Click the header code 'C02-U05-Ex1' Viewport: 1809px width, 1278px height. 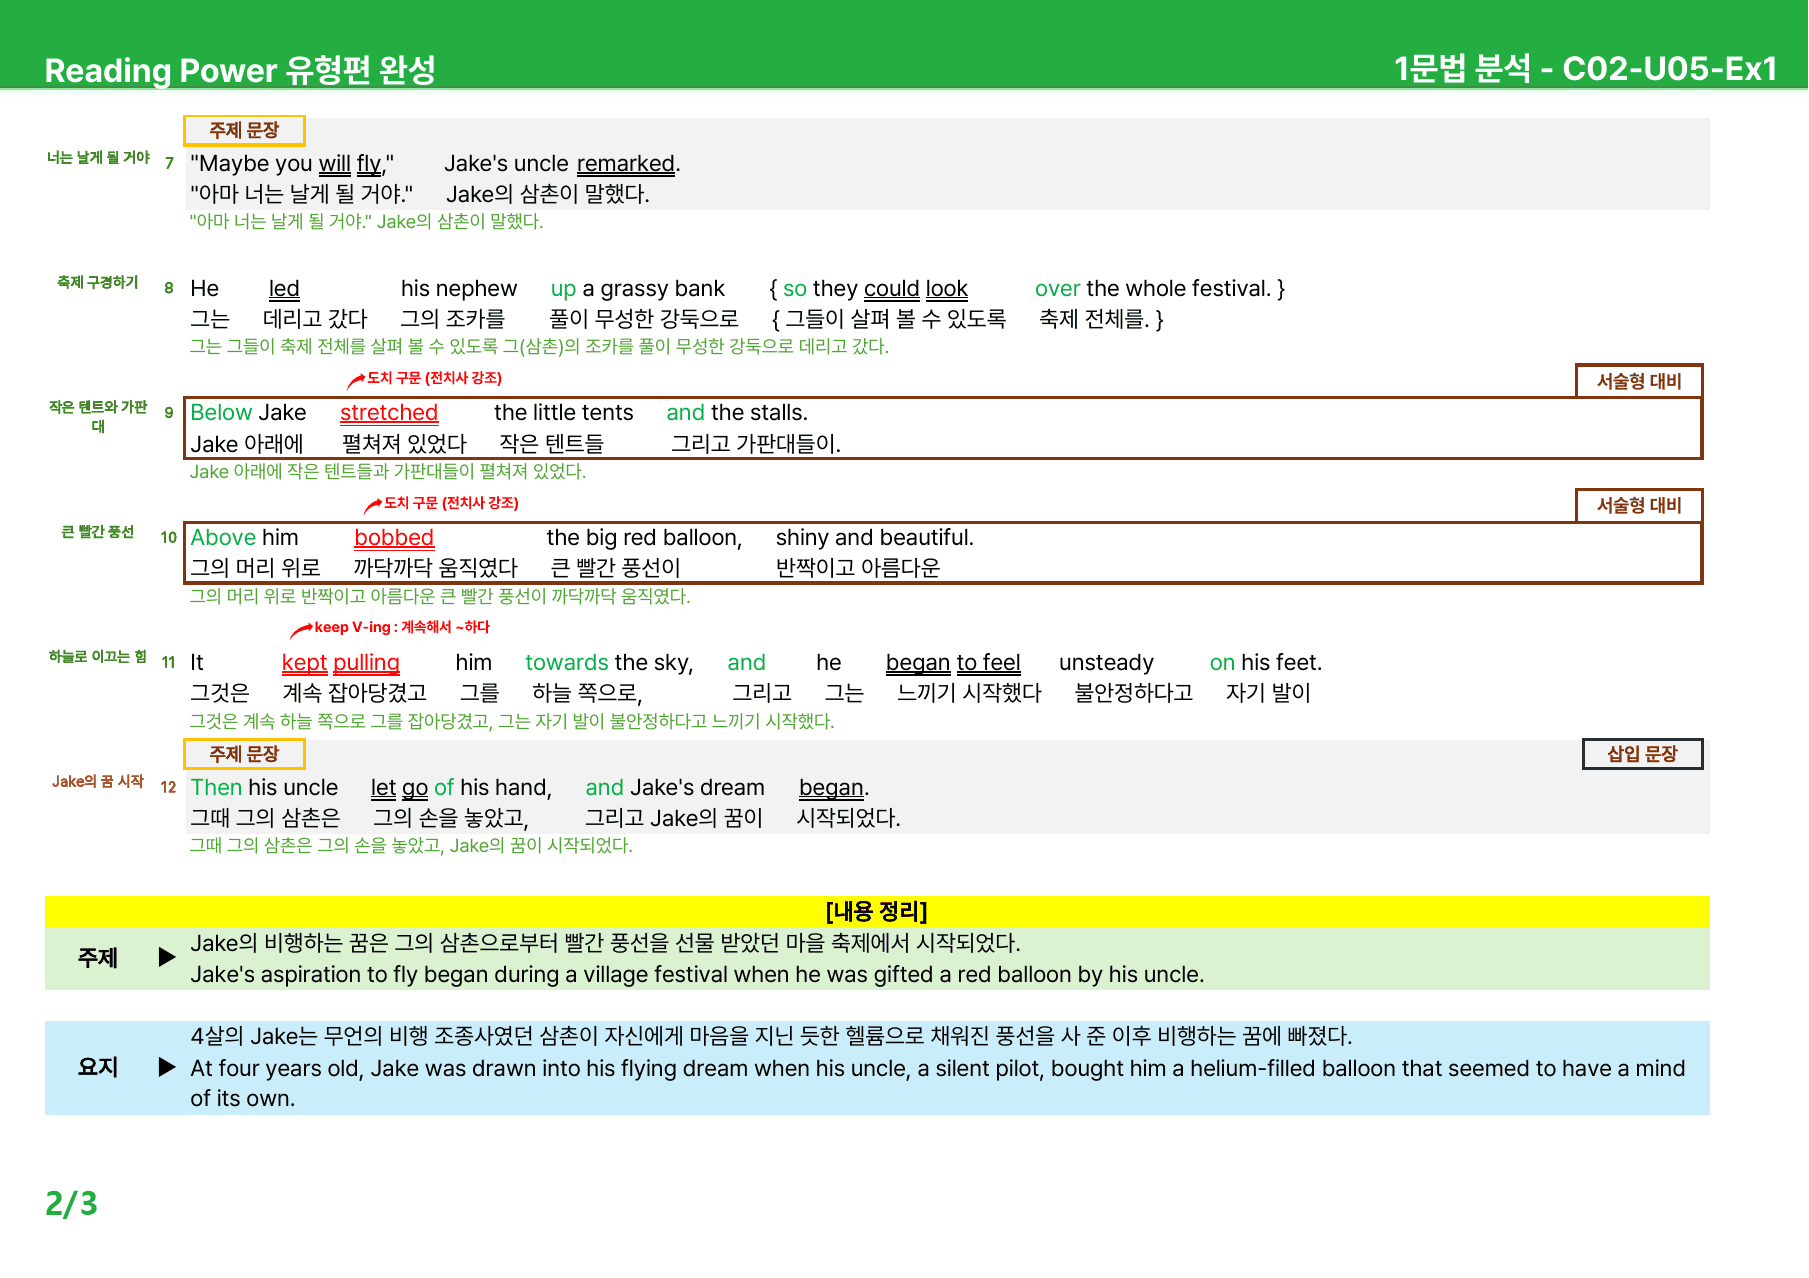(x=1669, y=69)
